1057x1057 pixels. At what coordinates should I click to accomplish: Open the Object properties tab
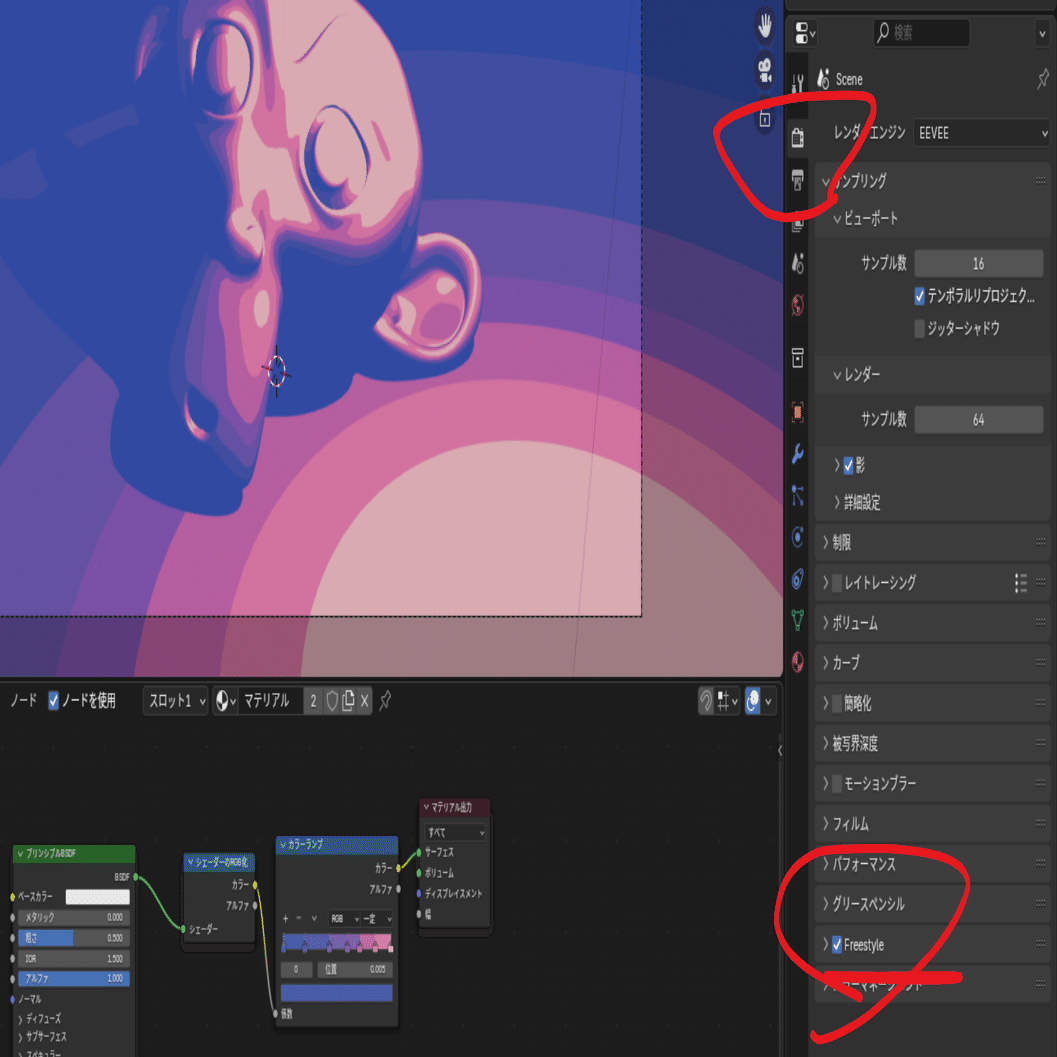click(x=797, y=412)
